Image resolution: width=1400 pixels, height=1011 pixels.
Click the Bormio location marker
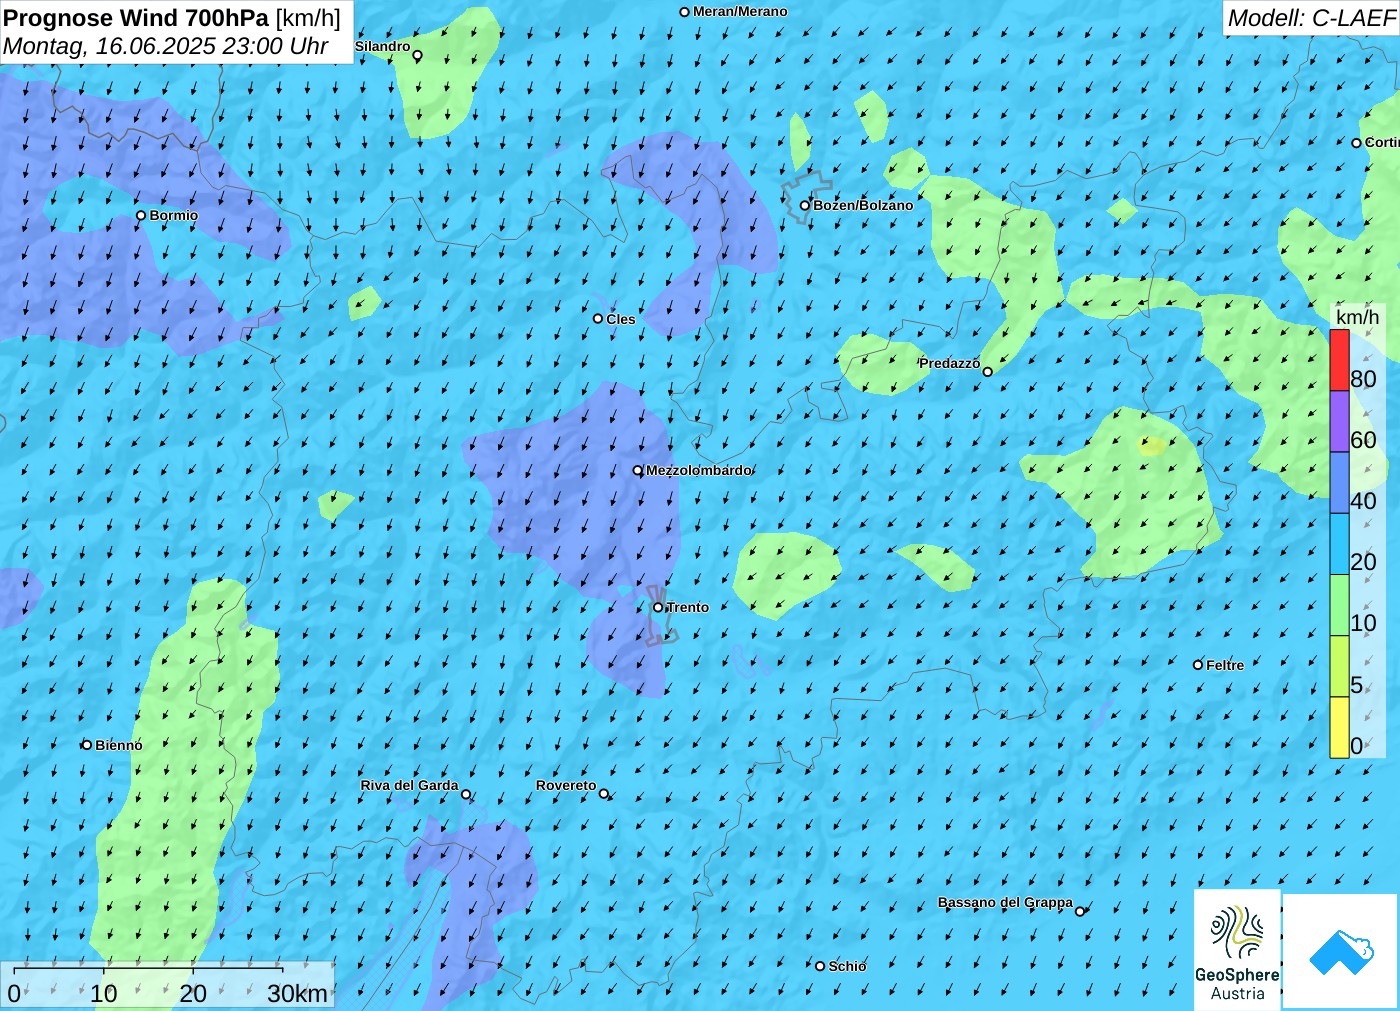(141, 215)
